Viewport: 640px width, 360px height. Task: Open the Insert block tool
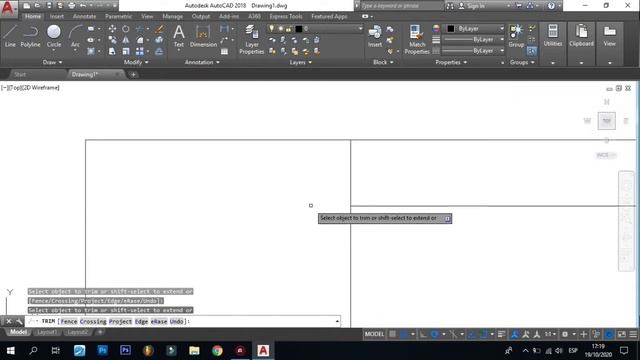tap(375, 36)
